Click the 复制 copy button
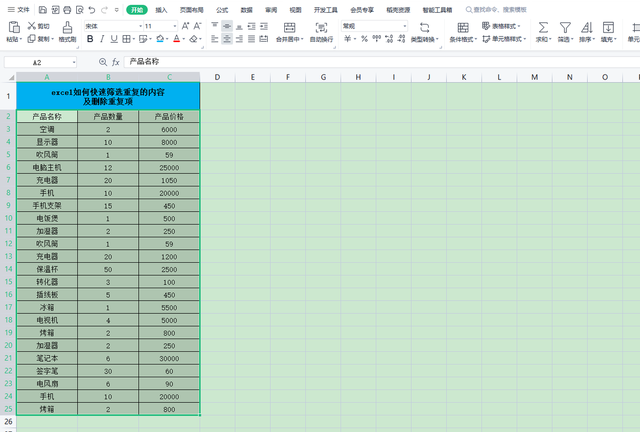 click(40, 39)
